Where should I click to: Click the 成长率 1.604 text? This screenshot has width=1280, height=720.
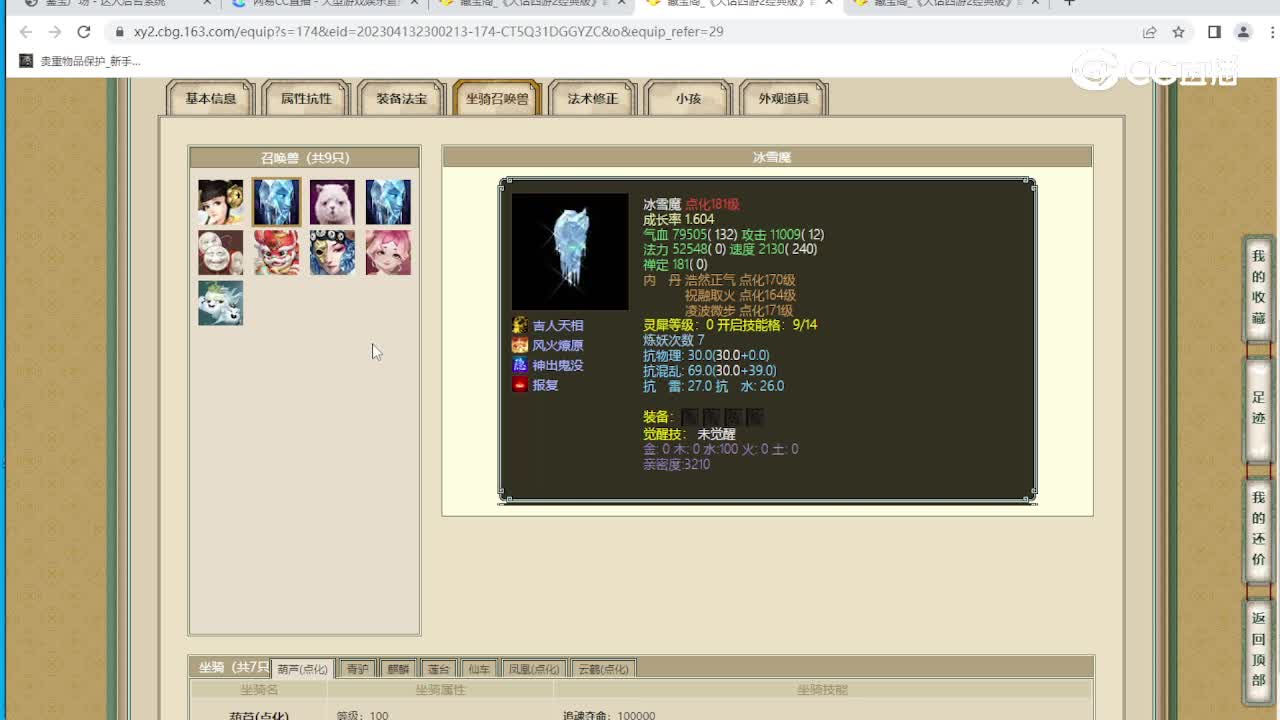coord(679,219)
